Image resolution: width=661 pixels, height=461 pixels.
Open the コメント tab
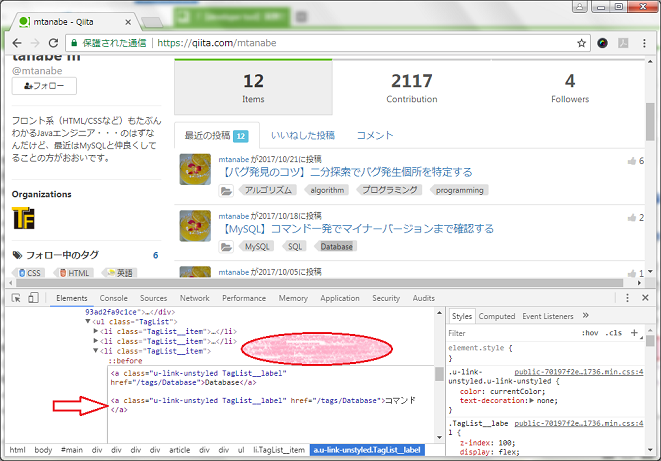375,135
